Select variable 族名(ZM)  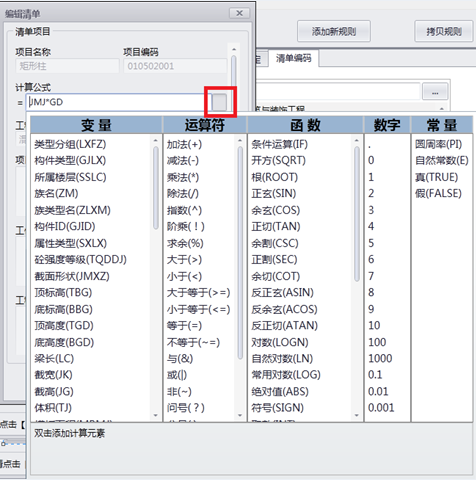point(56,194)
